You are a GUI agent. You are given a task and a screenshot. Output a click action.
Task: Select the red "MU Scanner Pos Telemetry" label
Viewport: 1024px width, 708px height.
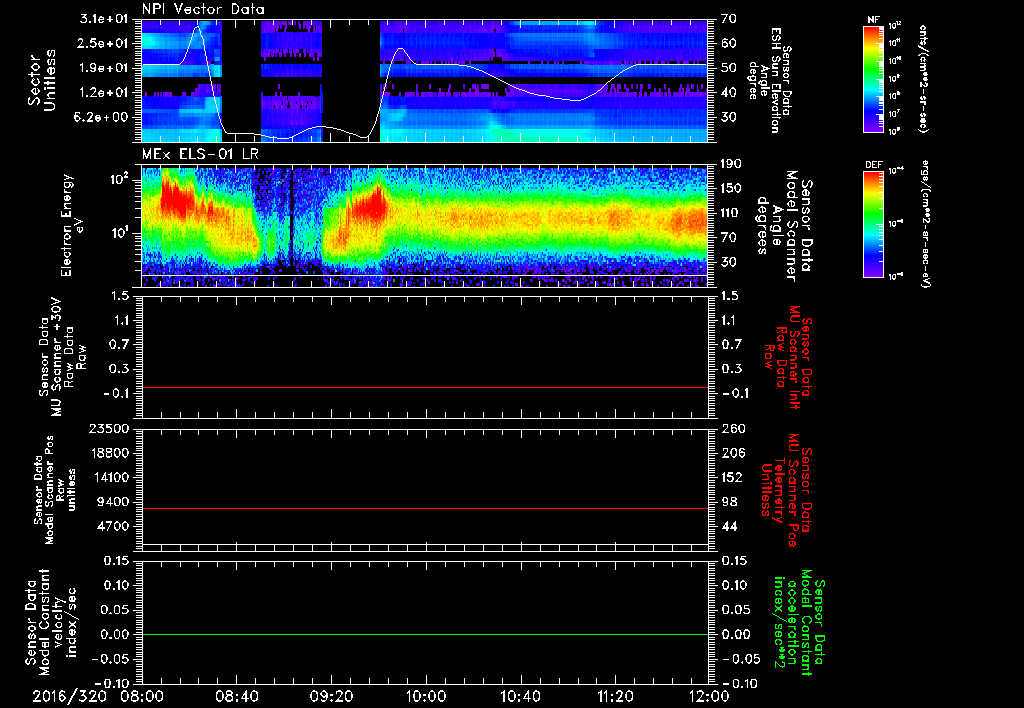tap(786, 490)
